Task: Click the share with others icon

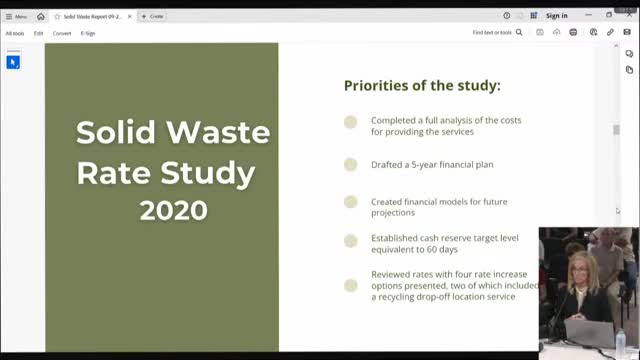Action: tap(593, 32)
